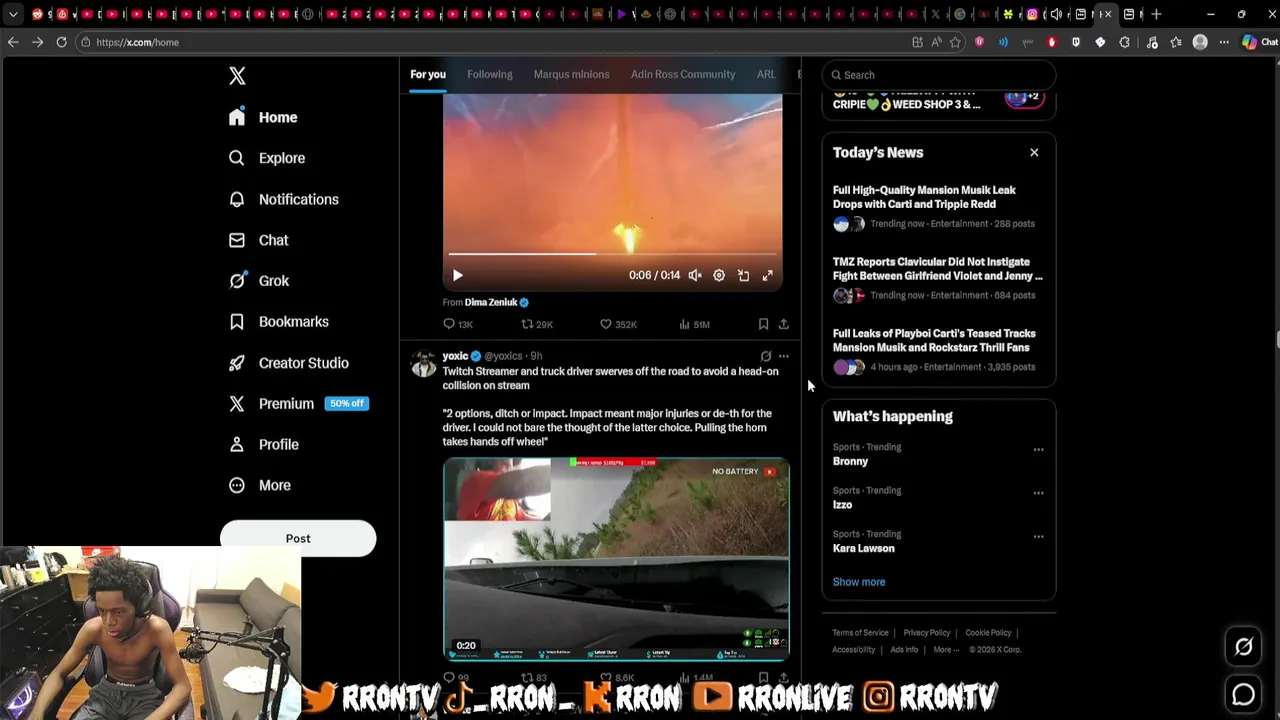The image size is (1280, 720).
Task: Open Bookmarks from the sidebar
Action: (x=278, y=322)
